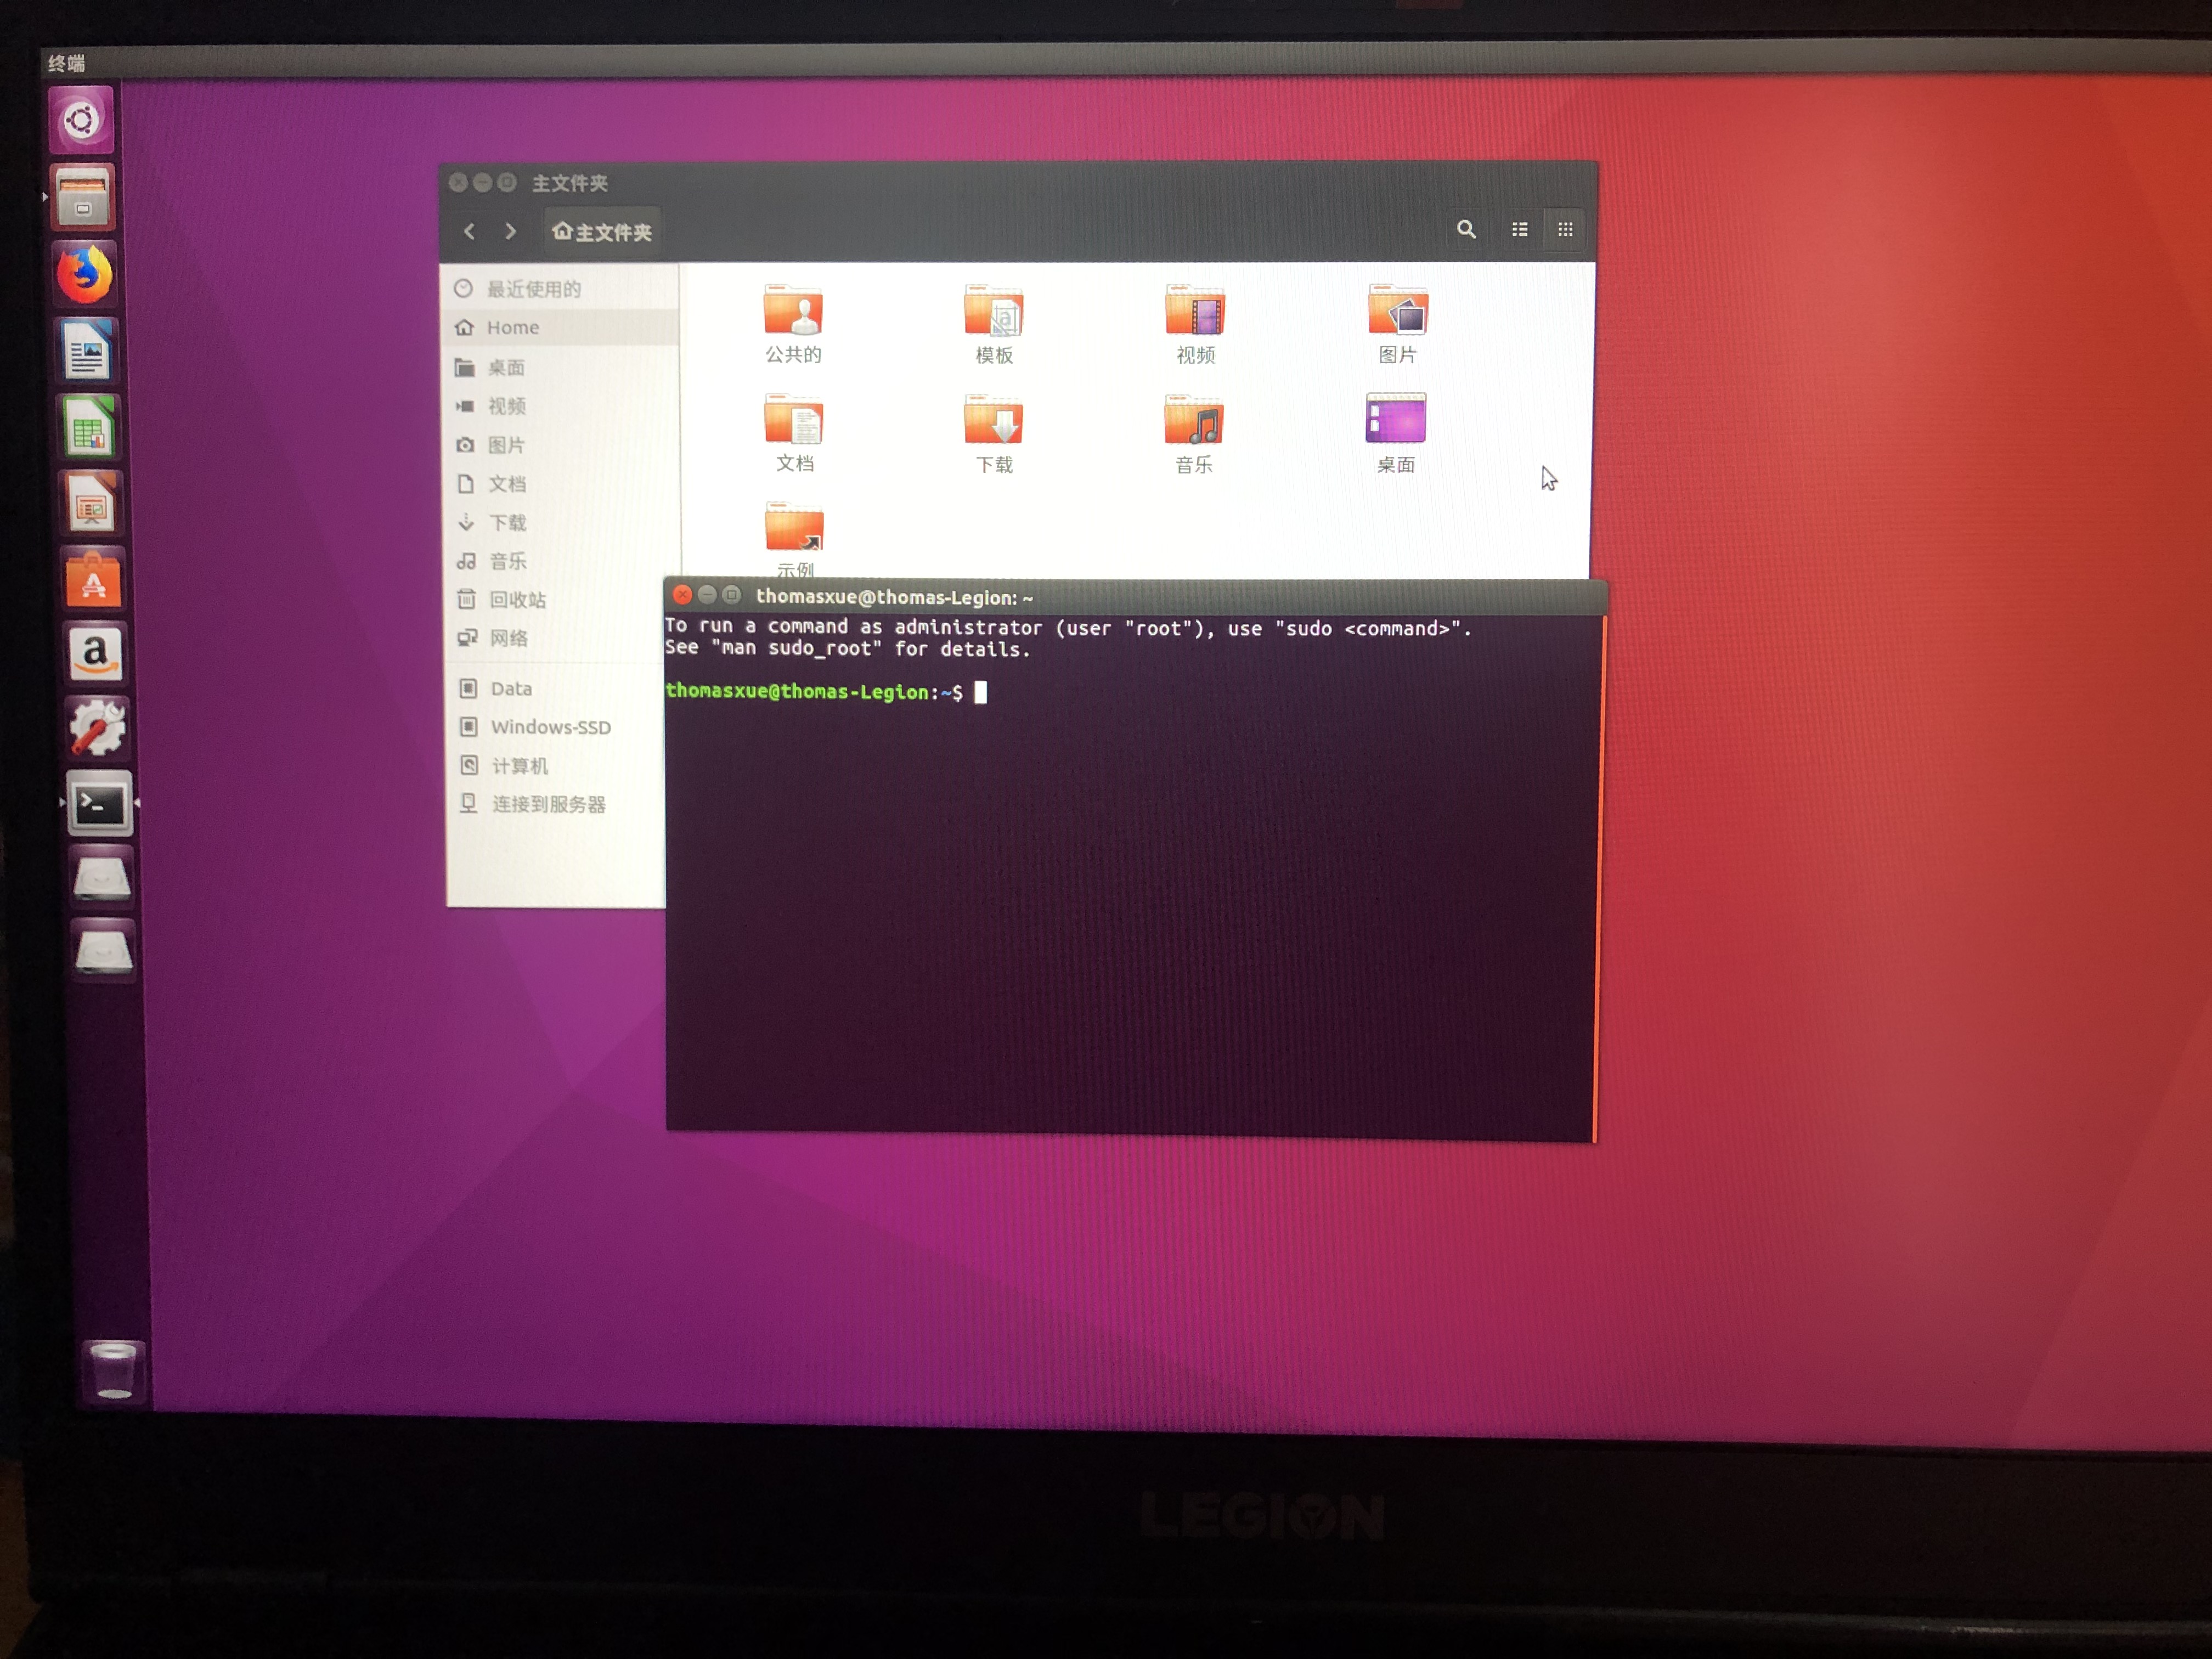Switch Files to list view
This screenshot has width=2212, height=1659.
[1520, 229]
